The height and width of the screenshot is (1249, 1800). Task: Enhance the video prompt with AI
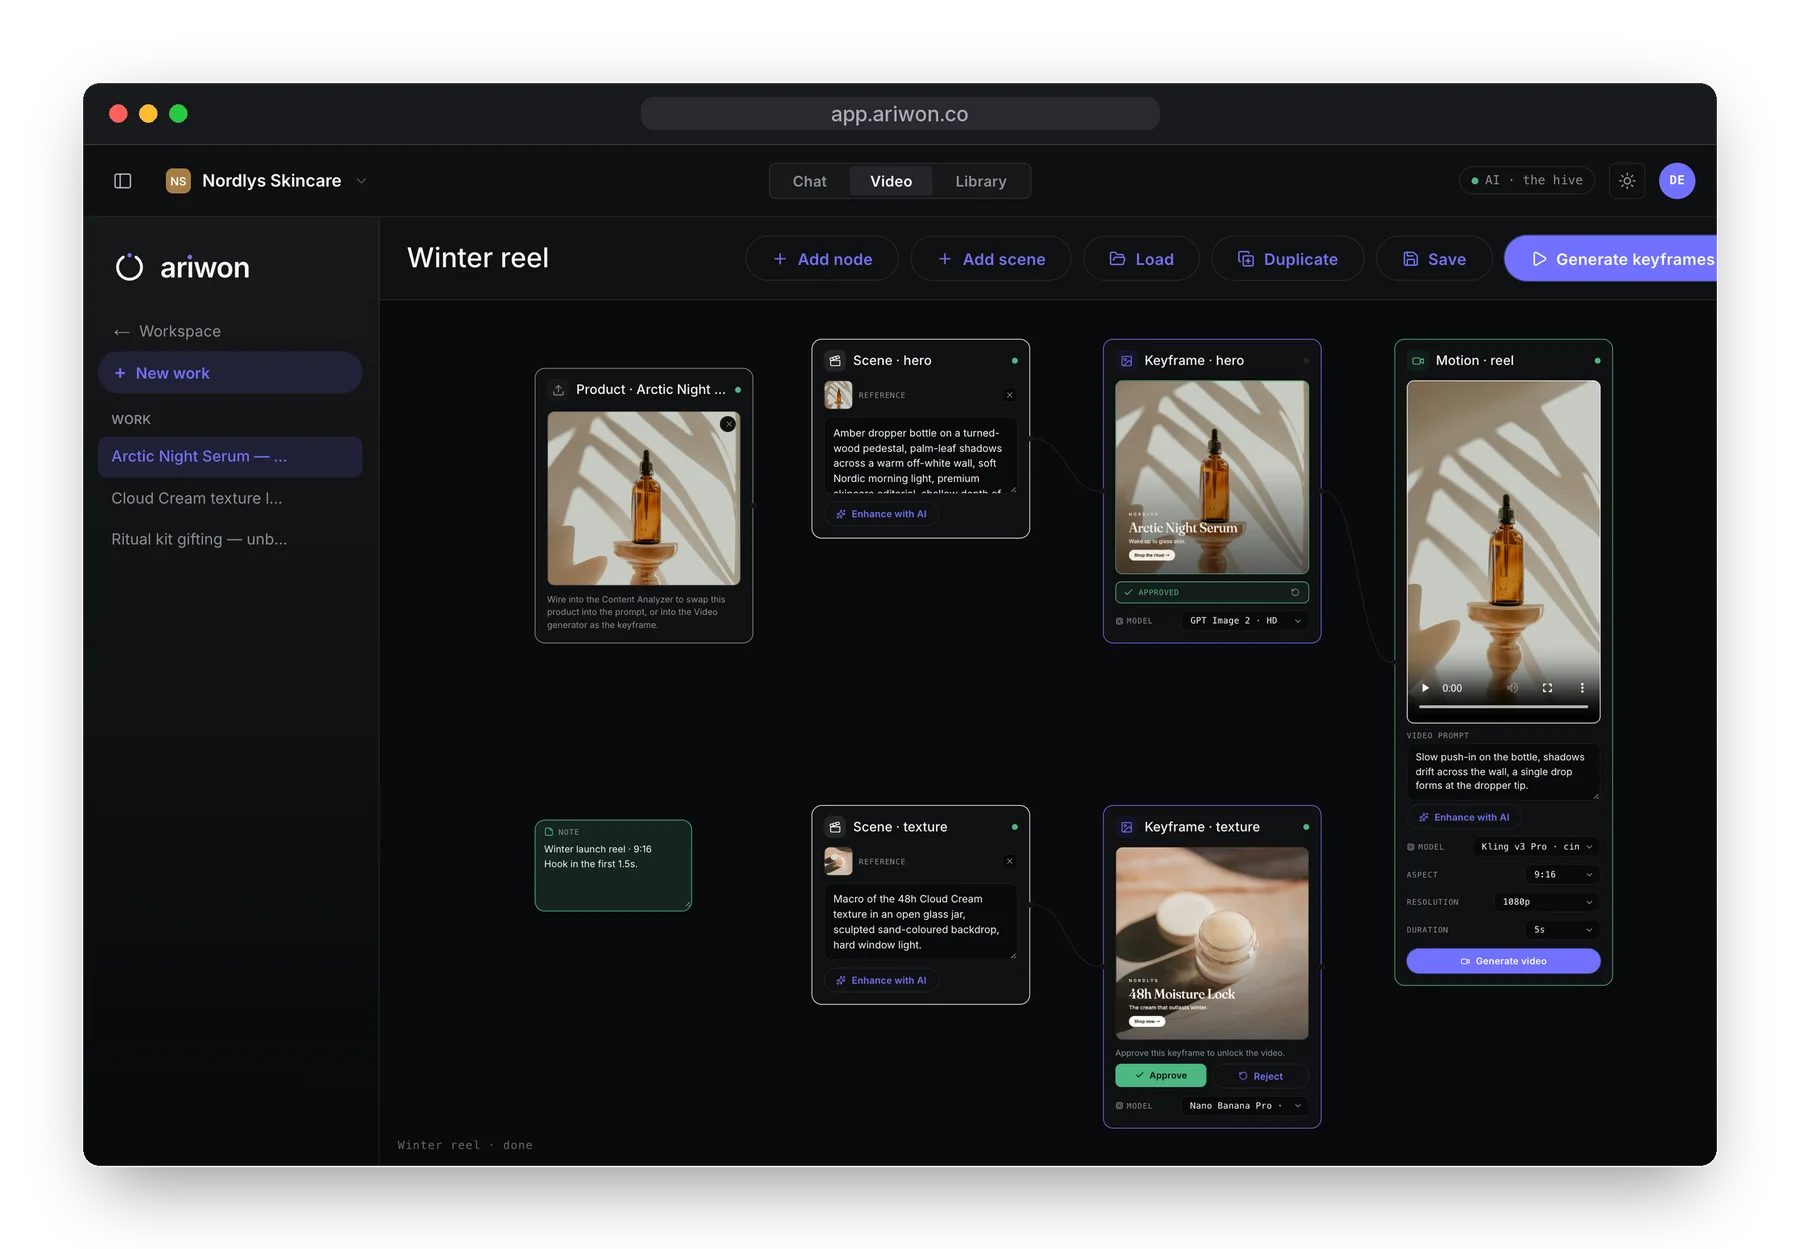click(1464, 818)
